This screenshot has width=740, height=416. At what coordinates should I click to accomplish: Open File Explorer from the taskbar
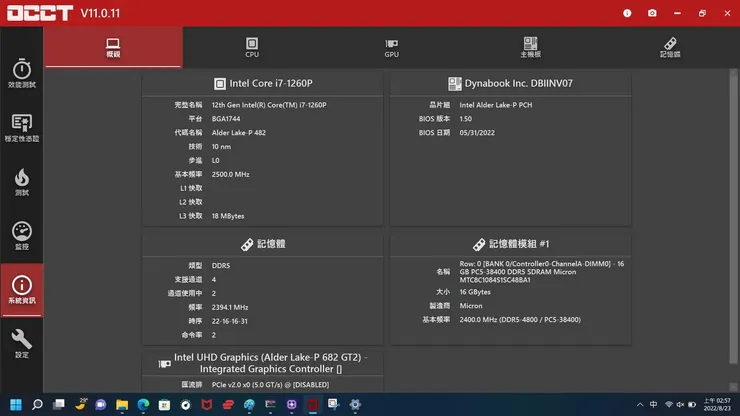pyautogui.click(x=122, y=405)
